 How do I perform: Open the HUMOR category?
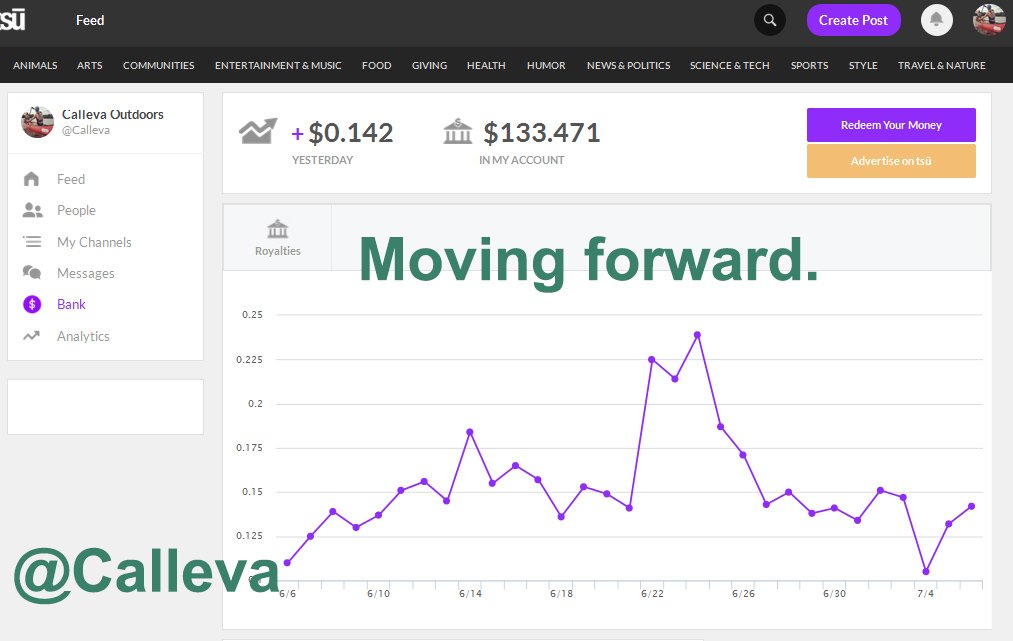[x=546, y=65]
